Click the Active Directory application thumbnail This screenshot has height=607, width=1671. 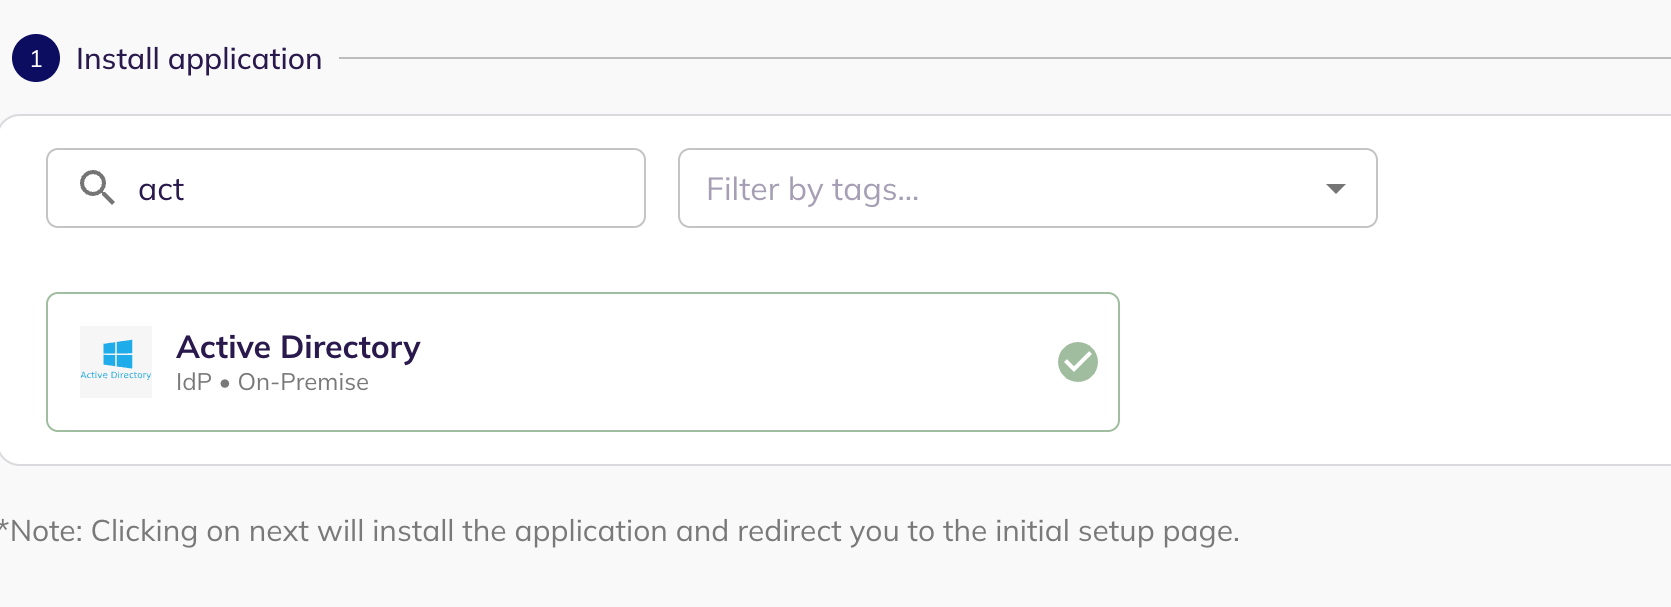click(116, 362)
